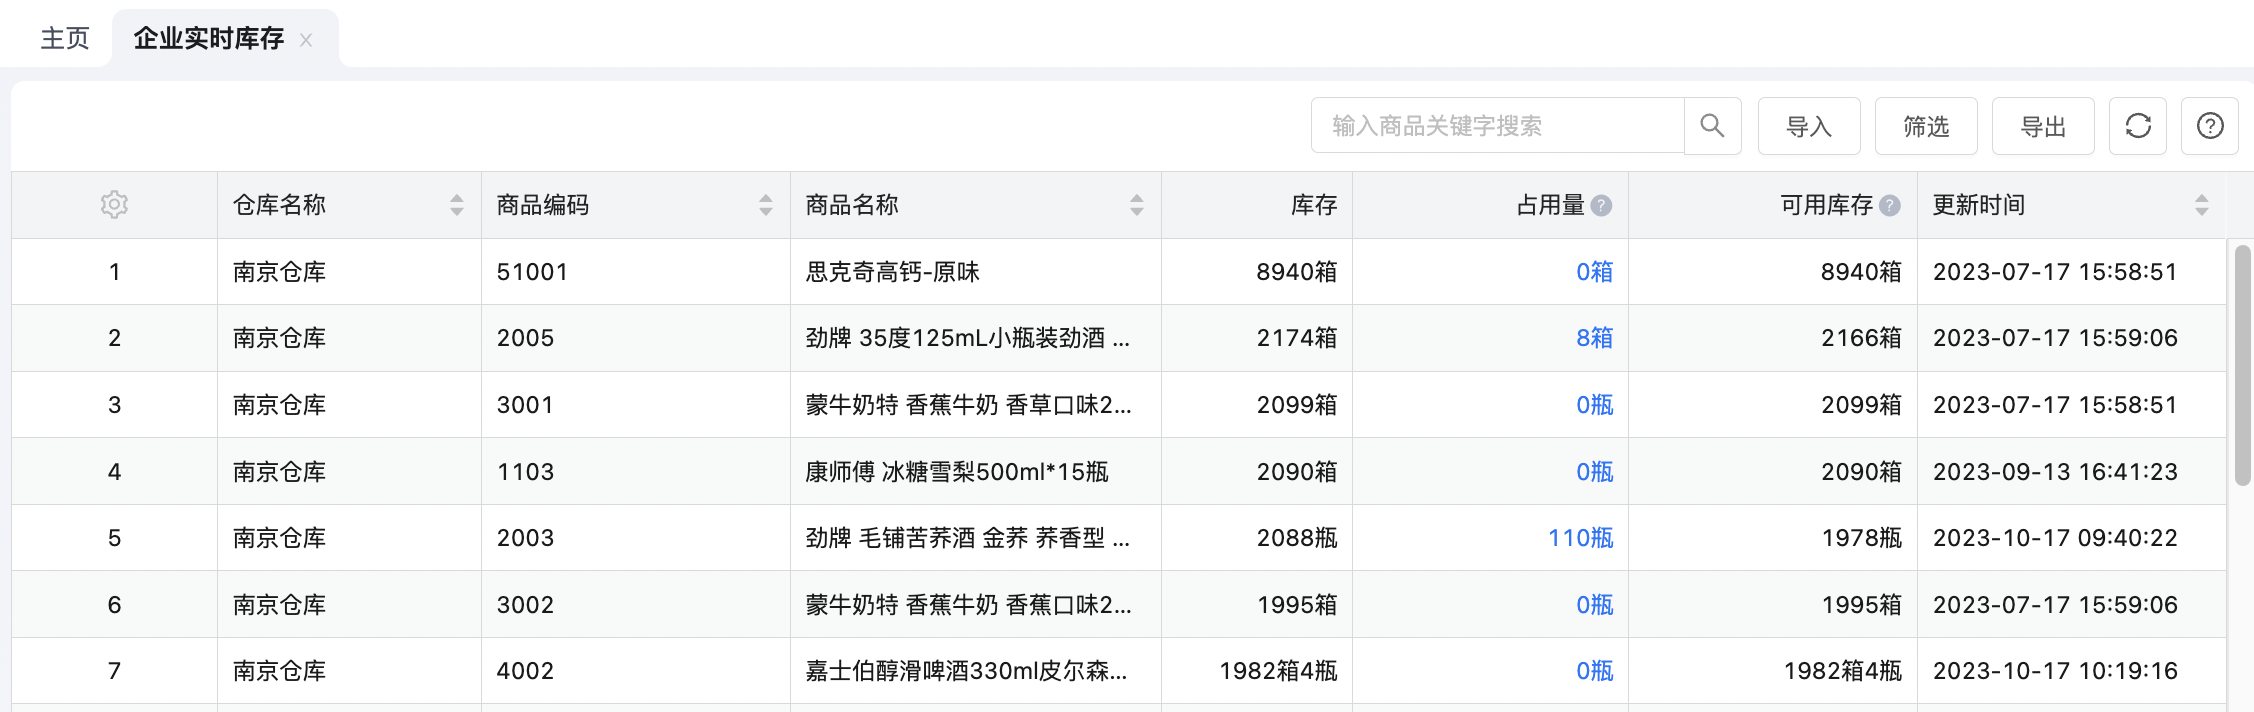Open table column settings gear icon
The width and height of the screenshot is (2254, 712).
(x=114, y=205)
